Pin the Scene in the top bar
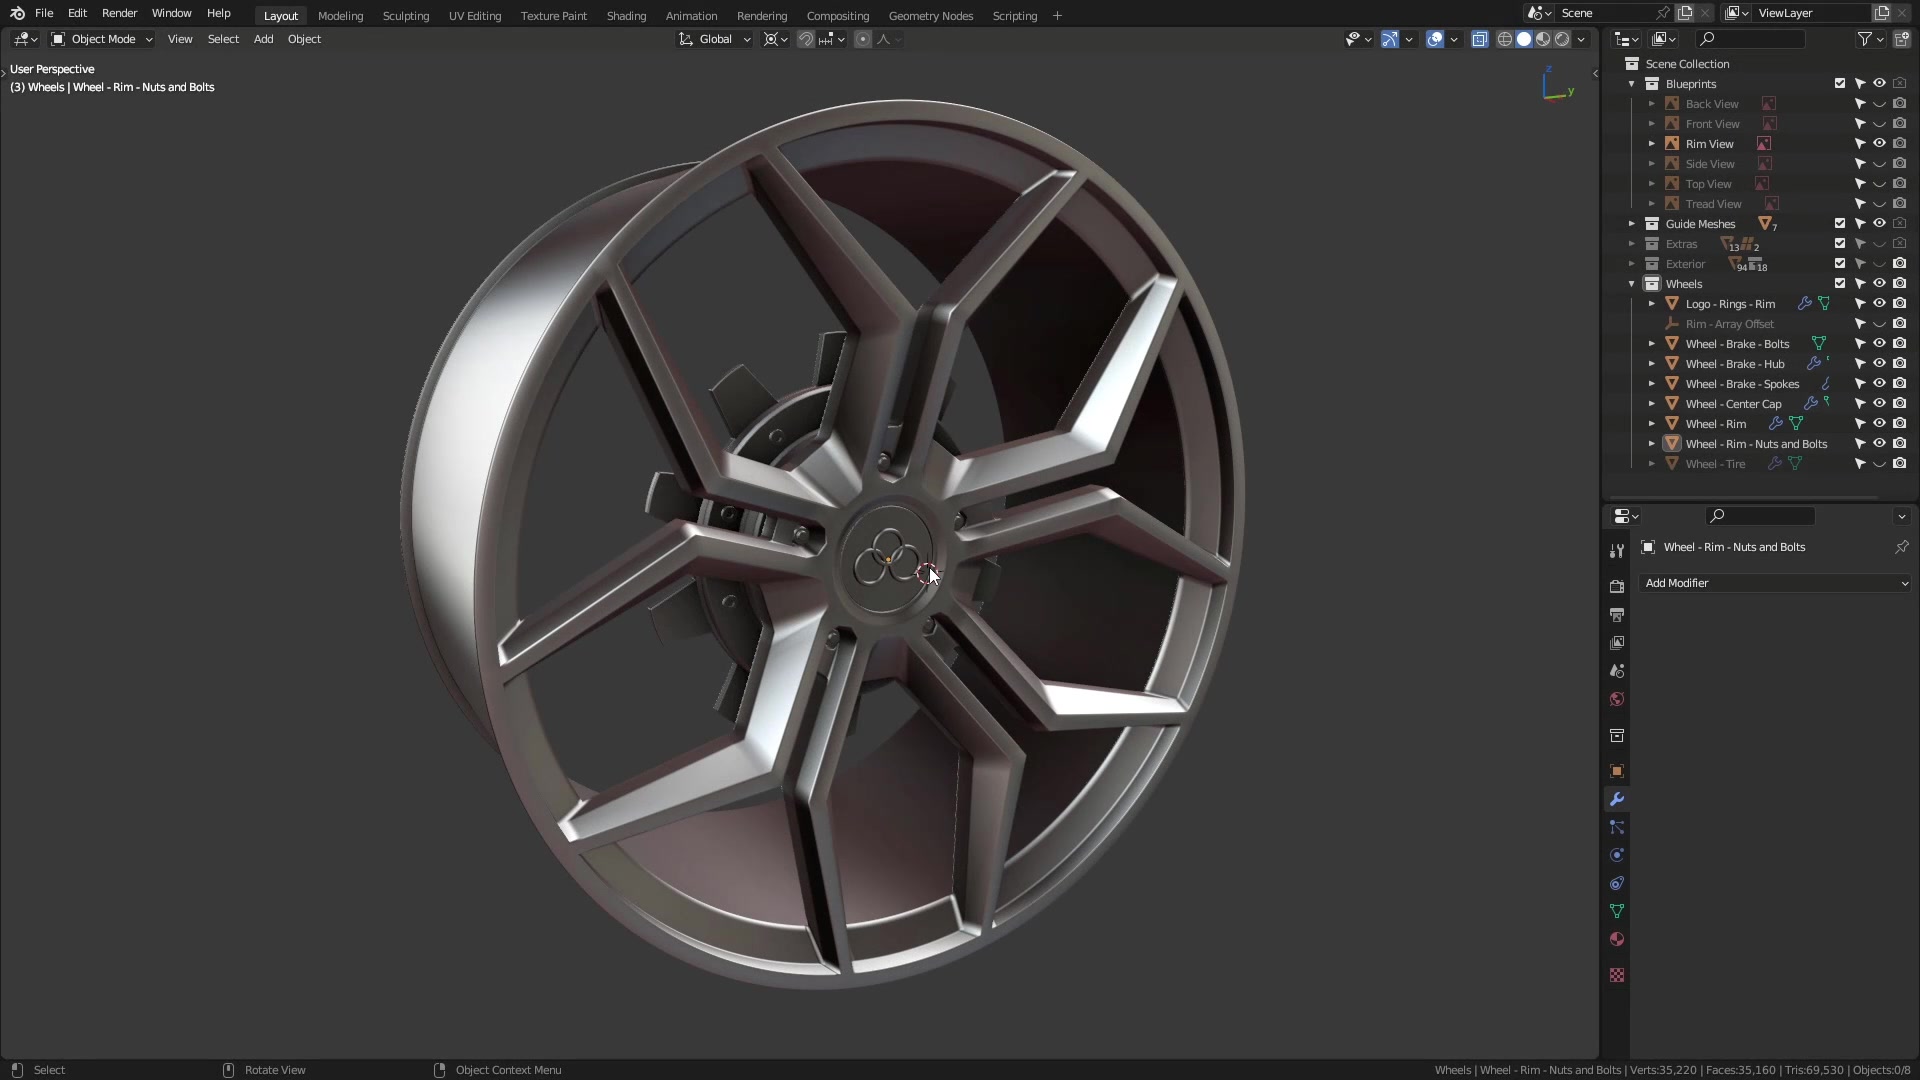The height and width of the screenshot is (1080, 1920). pos(1663,13)
